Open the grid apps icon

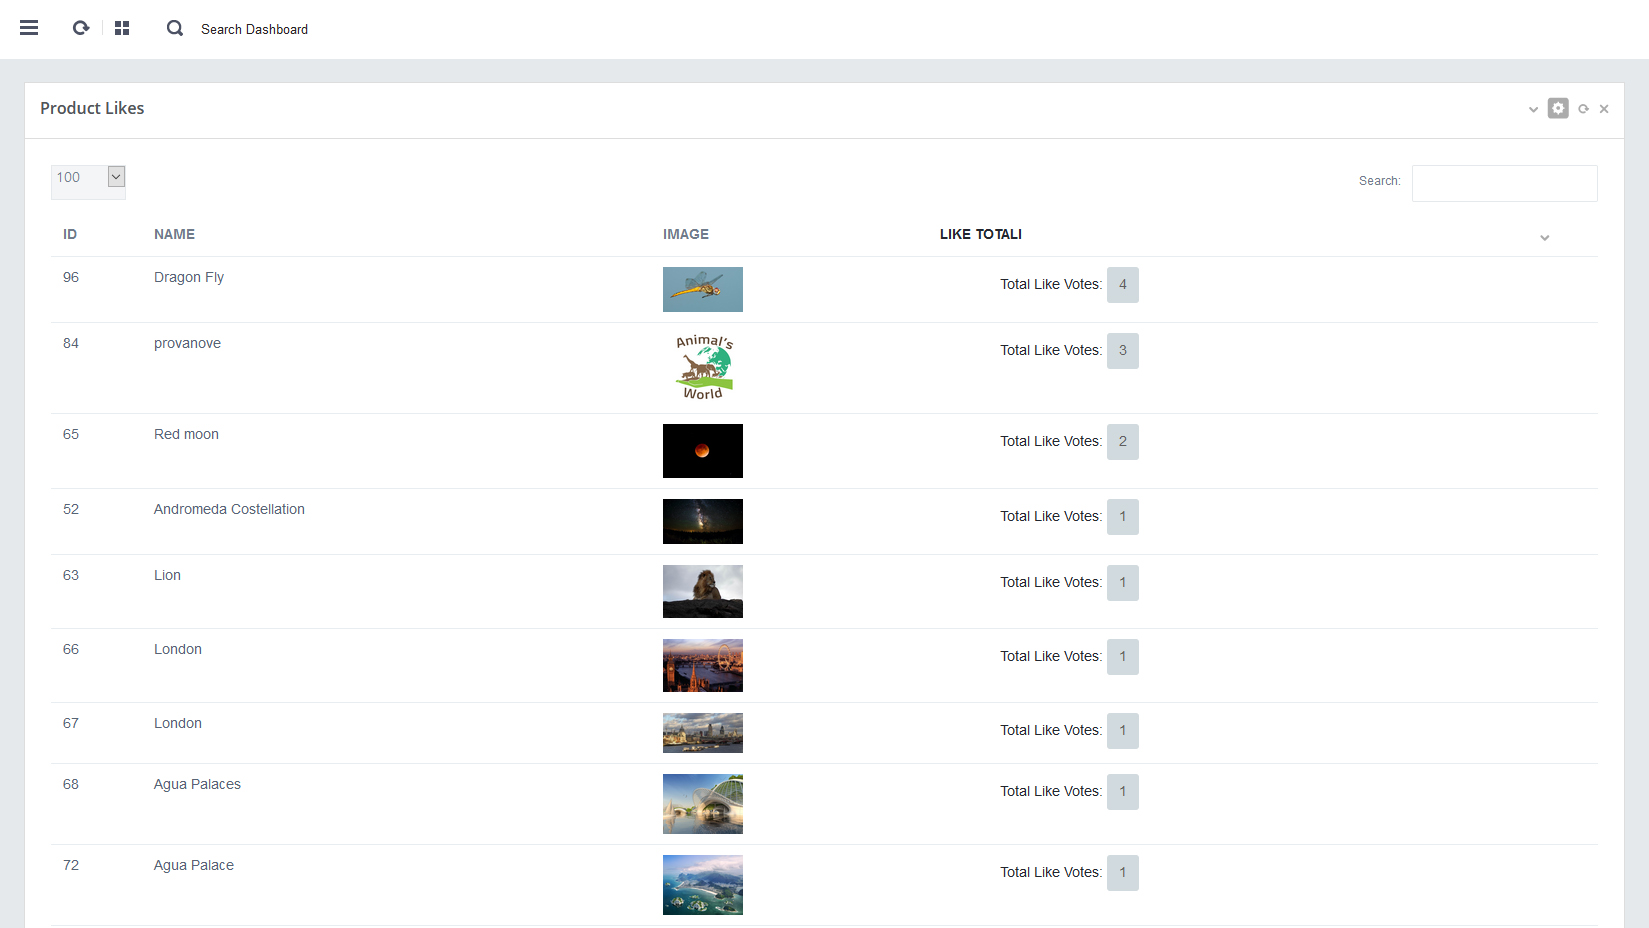point(122,28)
